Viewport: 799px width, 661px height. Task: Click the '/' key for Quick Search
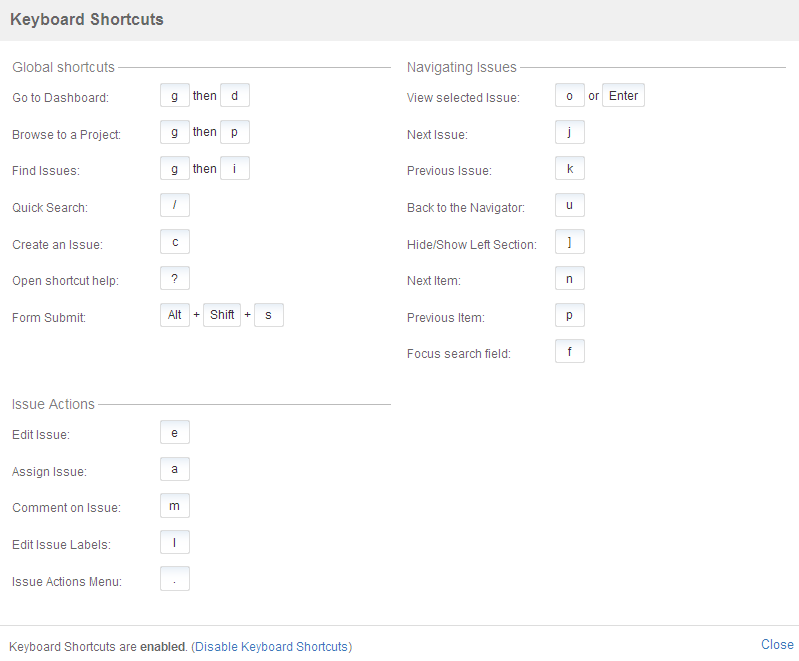[175, 205]
